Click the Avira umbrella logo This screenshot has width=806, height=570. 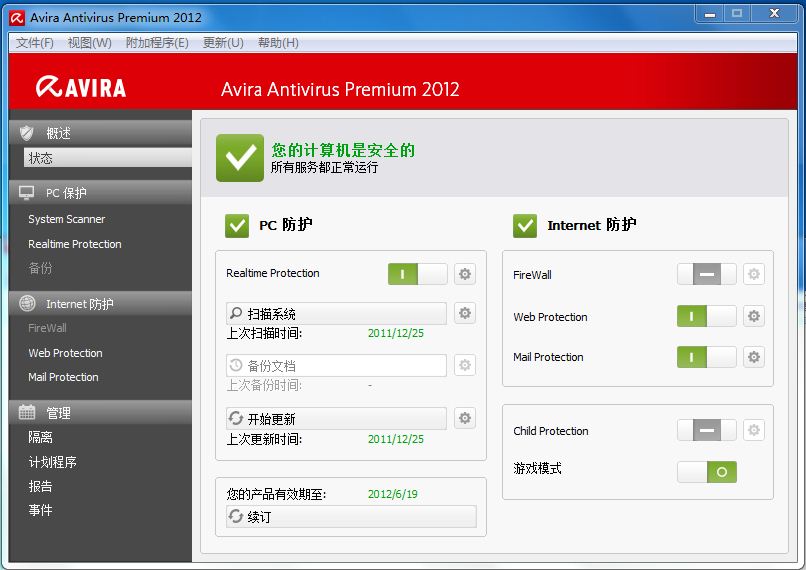pyautogui.click(x=81, y=87)
